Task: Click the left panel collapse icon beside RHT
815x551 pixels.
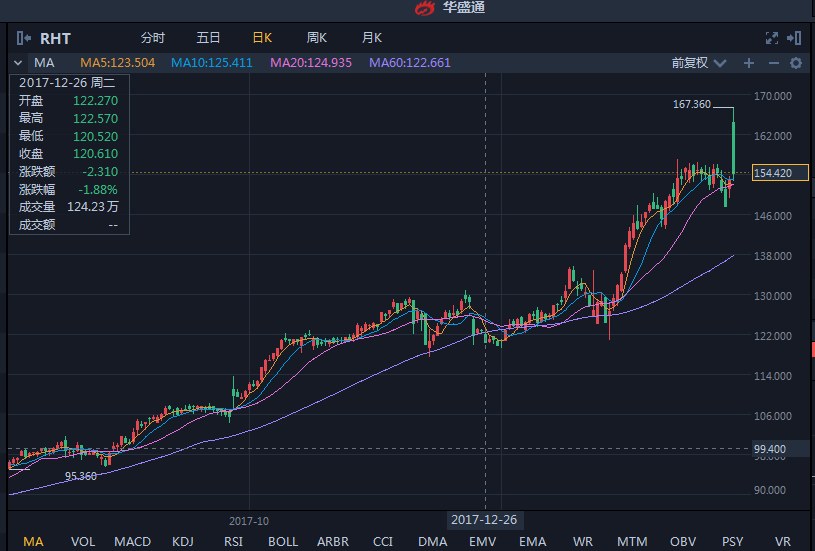Action: [x=23, y=38]
